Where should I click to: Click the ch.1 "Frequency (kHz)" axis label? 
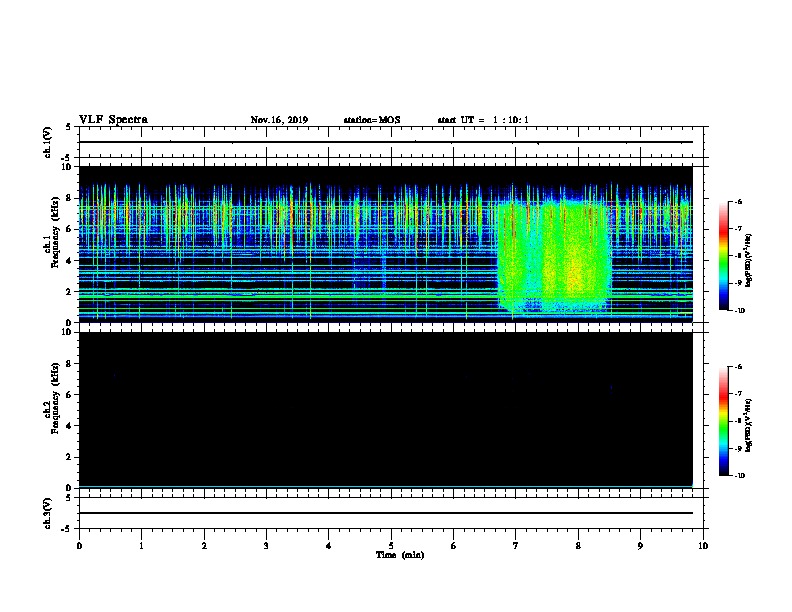(x=54, y=233)
